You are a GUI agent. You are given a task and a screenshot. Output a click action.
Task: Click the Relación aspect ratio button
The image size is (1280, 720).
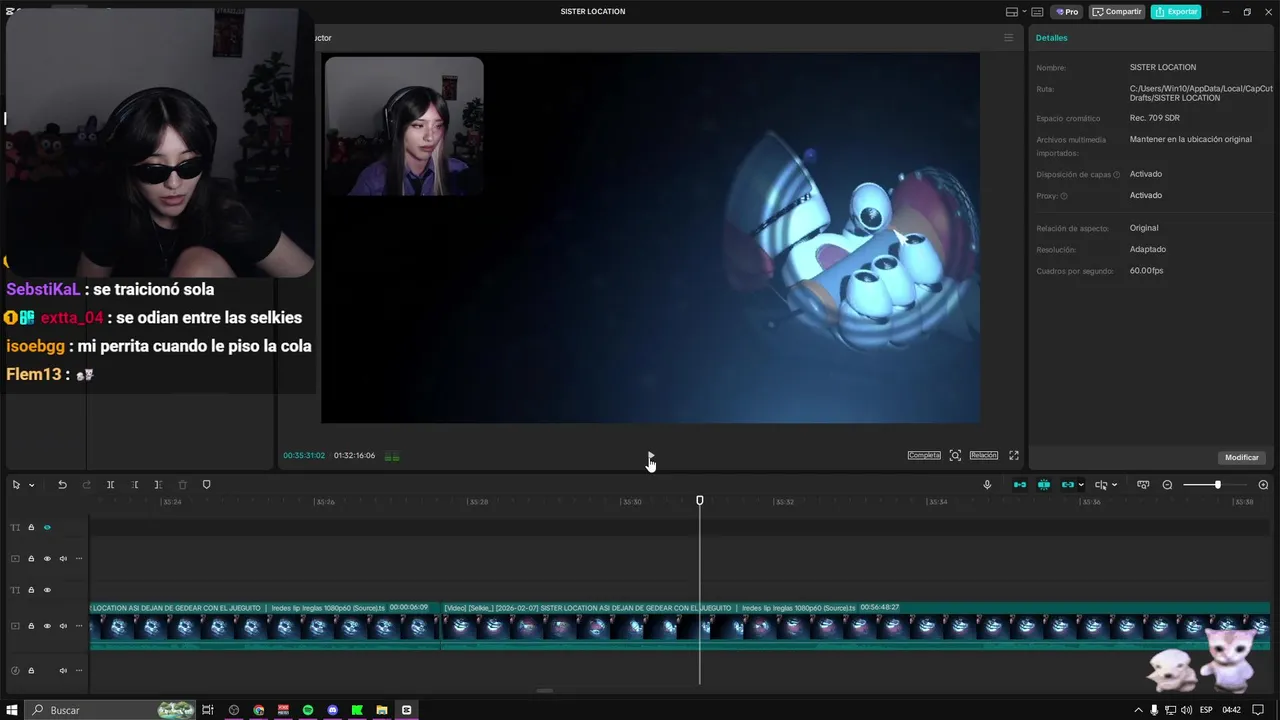pyautogui.click(x=984, y=456)
